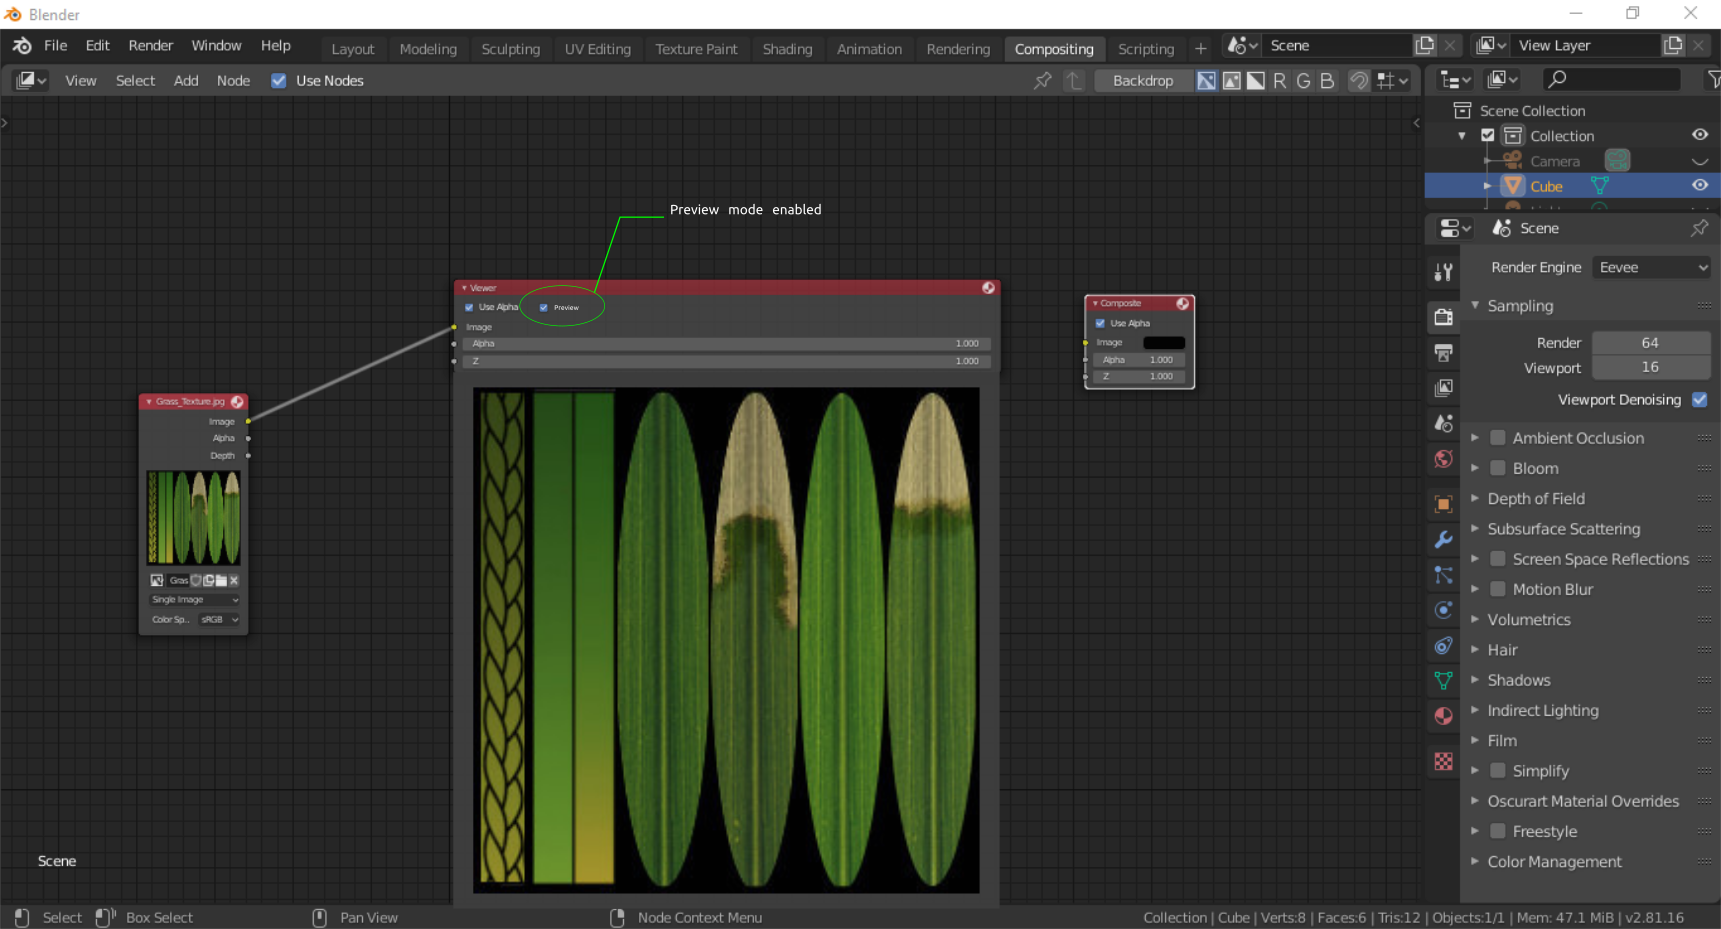This screenshot has height=929, width=1721.
Task: Hide the Cube object with eye icon
Action: point(1699,185)
